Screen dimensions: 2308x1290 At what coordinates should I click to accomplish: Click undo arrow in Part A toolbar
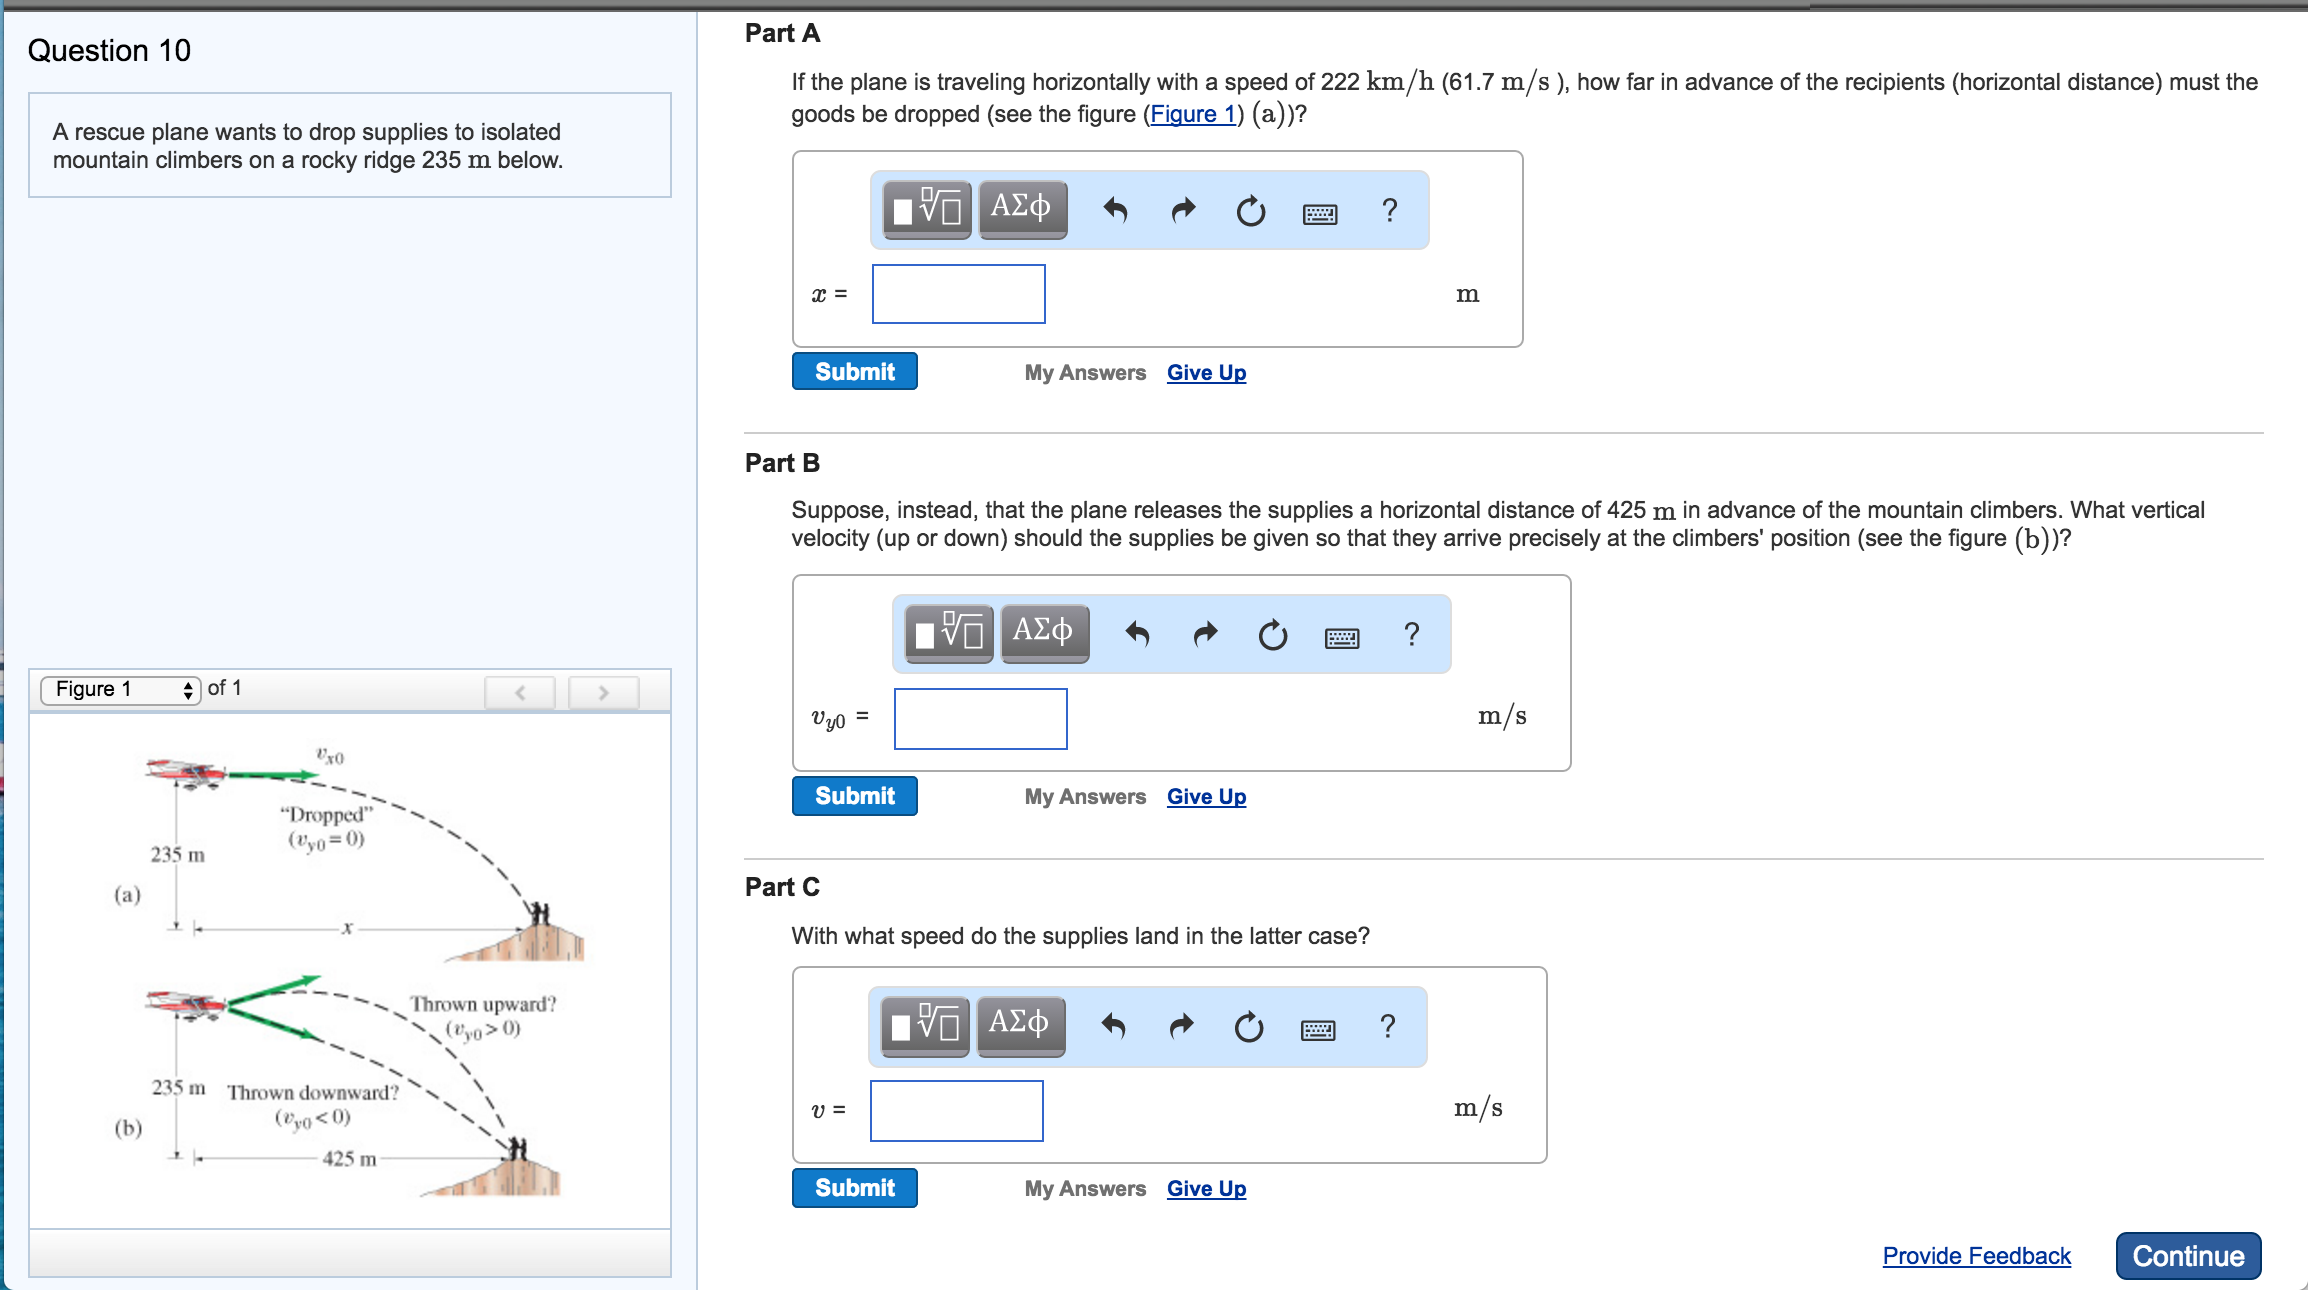pos(1115,210)
